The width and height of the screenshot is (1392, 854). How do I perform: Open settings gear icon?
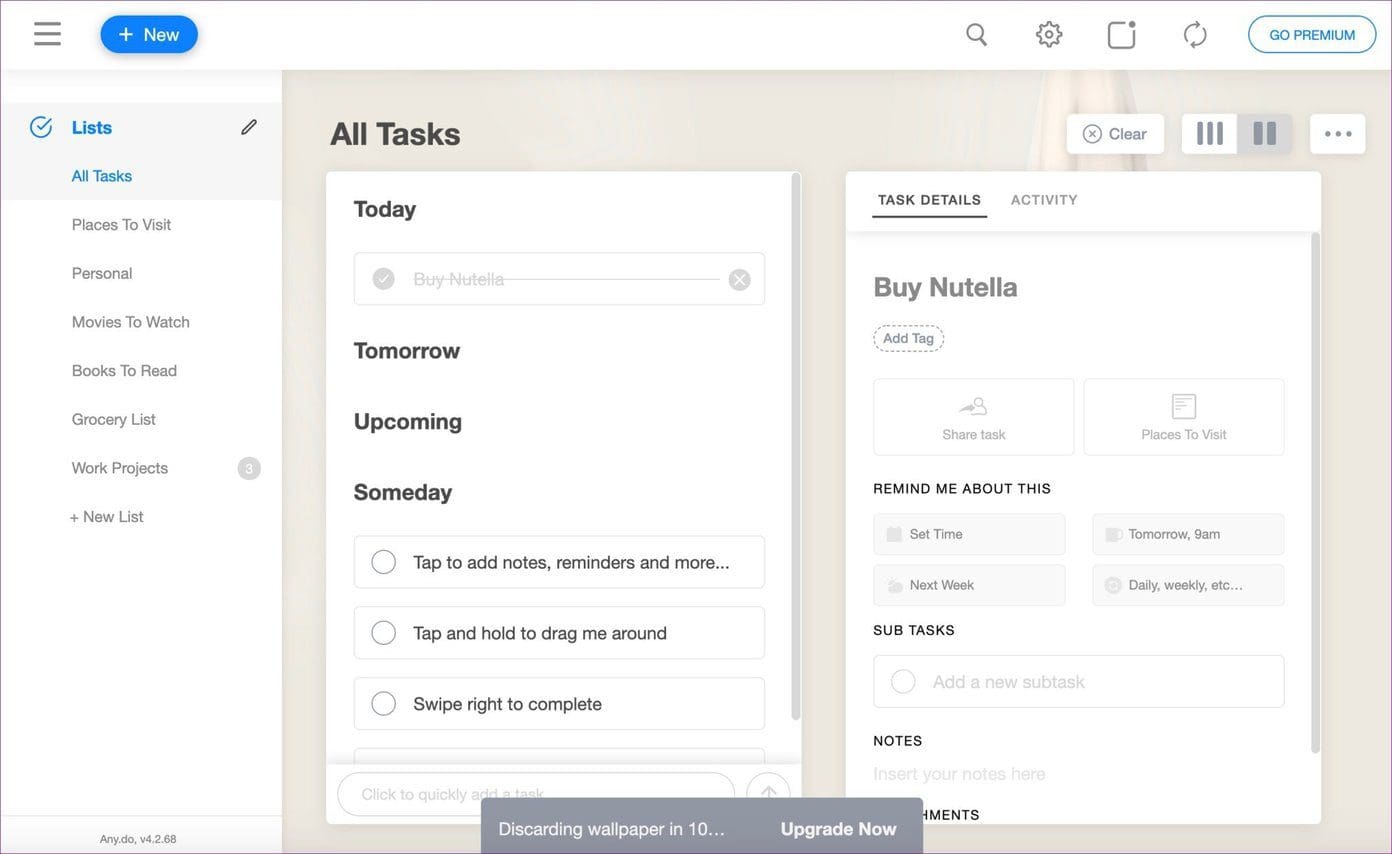1048,35
